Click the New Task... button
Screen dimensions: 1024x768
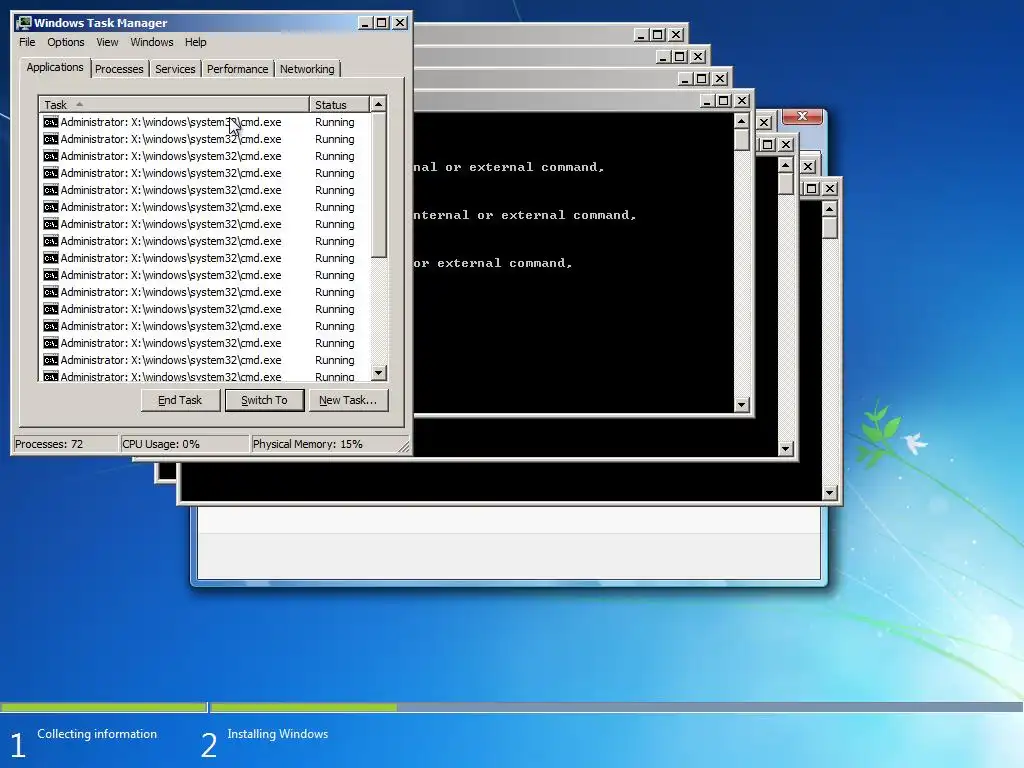(x=348, y=400)
